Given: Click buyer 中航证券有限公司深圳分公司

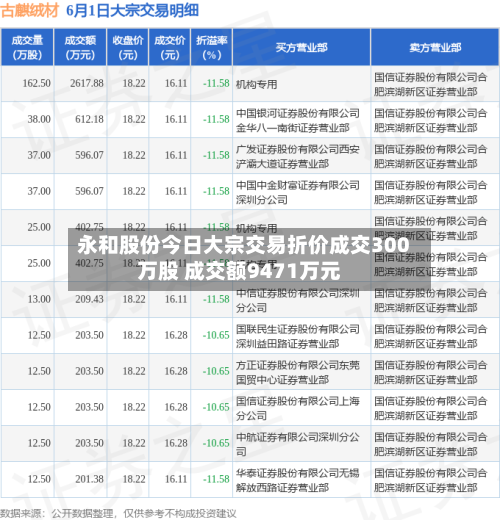Looking at the screenshot, I should coord(298,444).
